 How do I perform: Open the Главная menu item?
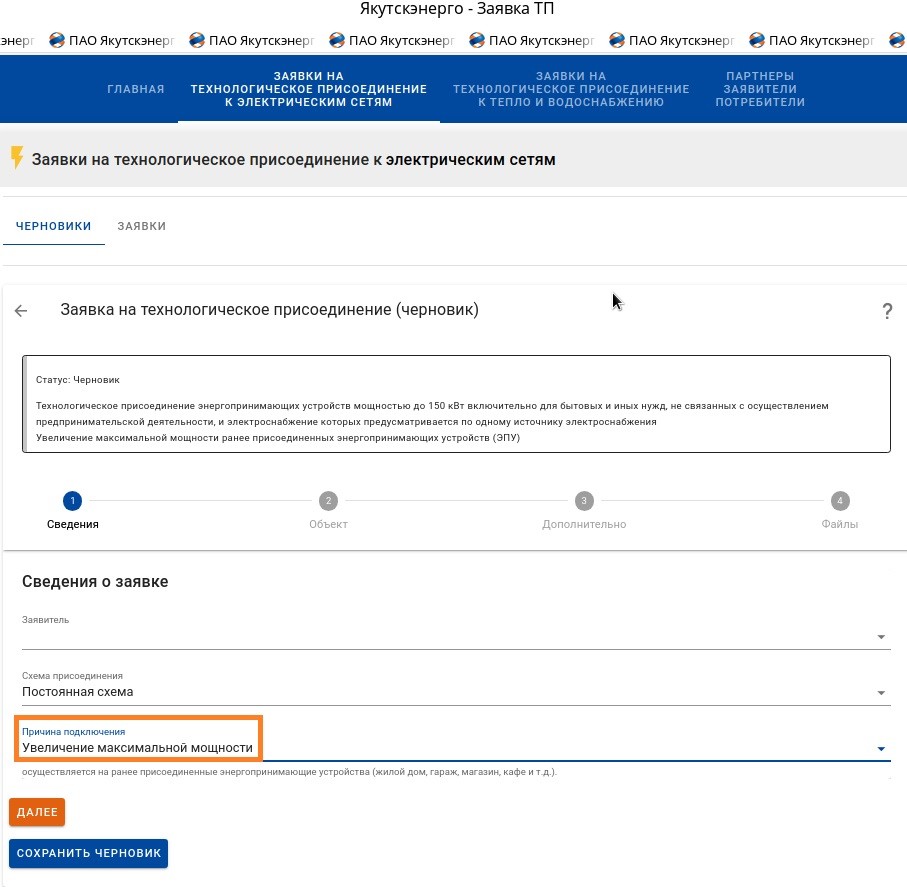[x=135, y=90]
